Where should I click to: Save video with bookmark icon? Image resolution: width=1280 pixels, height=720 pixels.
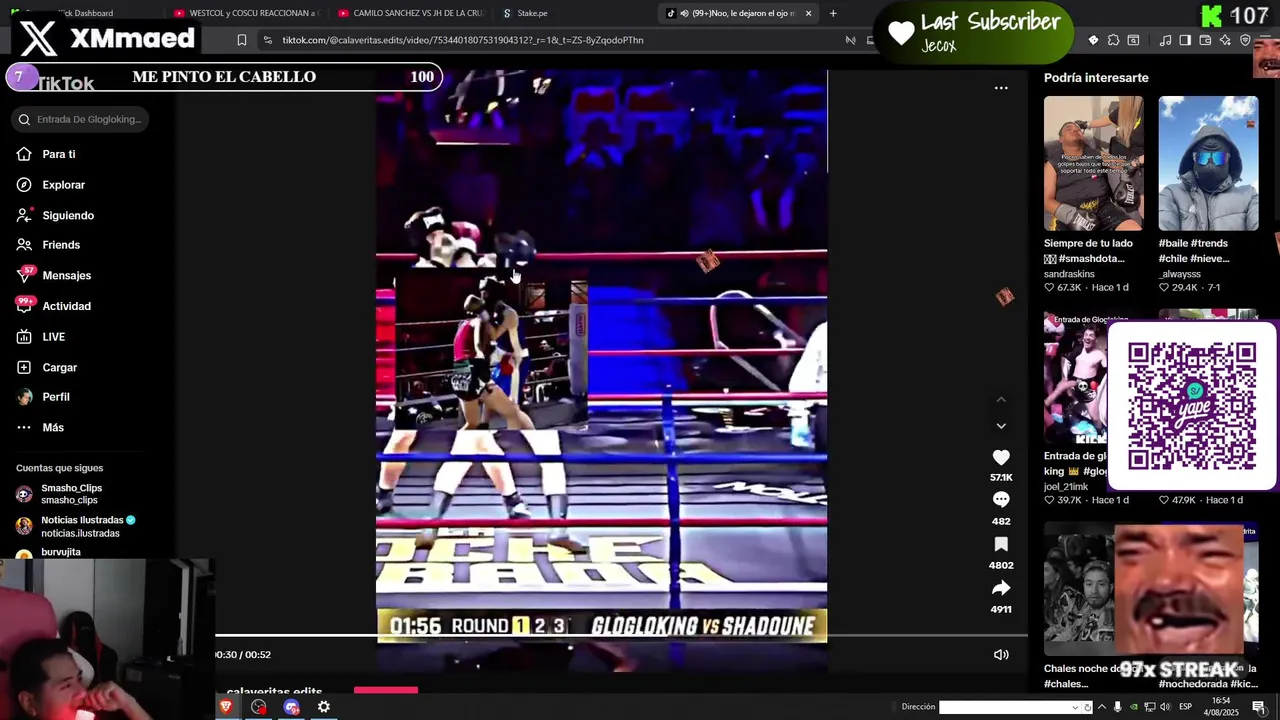tap(1001, 544)
